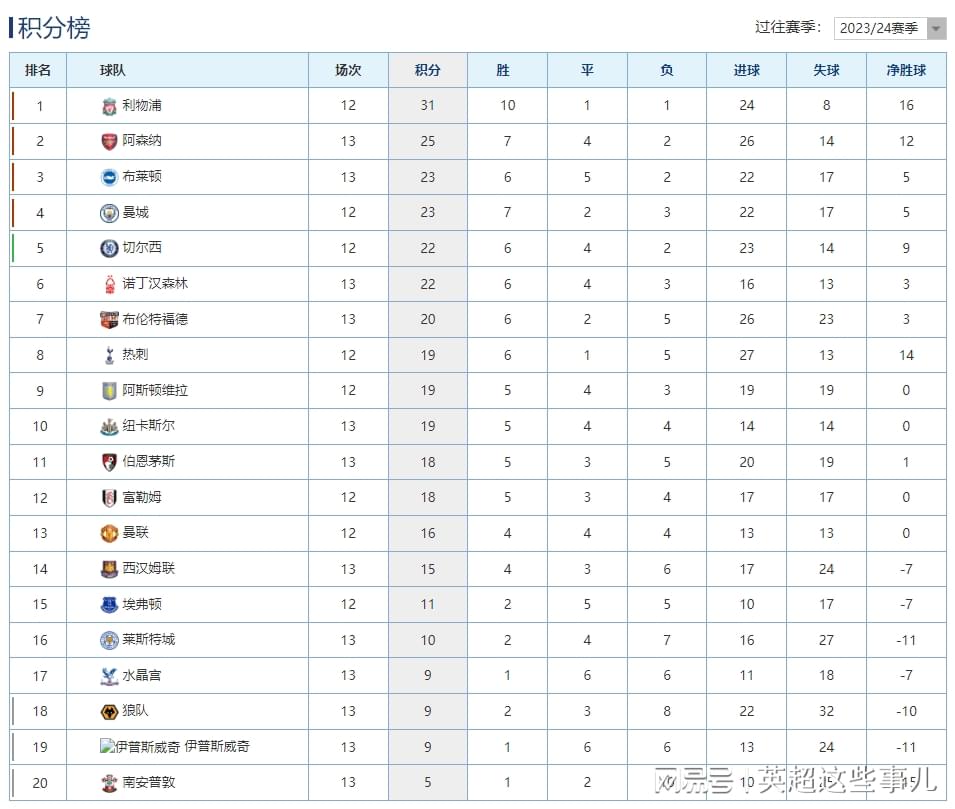
Task: Click the 进球 column header
Action: pos(747,70)
